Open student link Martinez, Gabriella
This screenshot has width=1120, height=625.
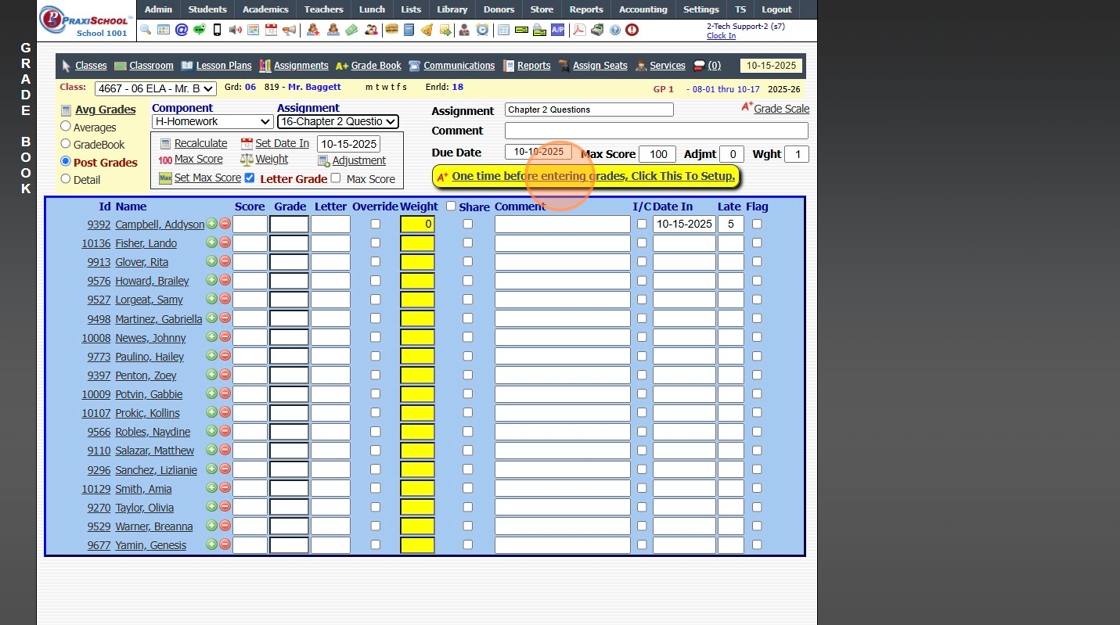pos(159,319)
